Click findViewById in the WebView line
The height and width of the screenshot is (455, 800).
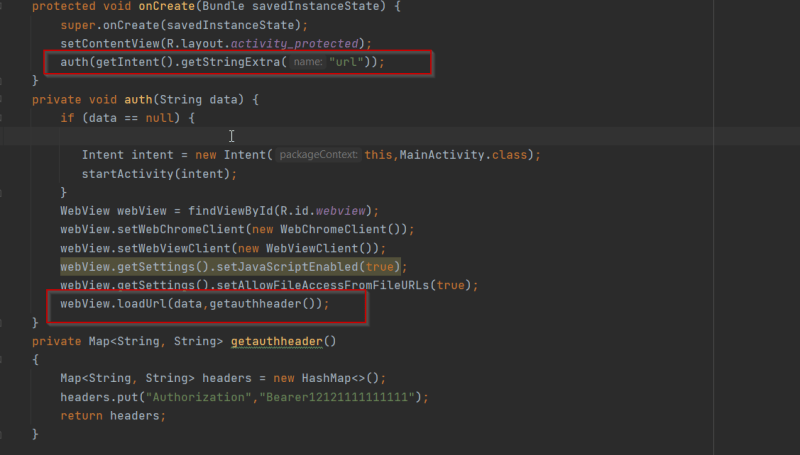(231, 211)
